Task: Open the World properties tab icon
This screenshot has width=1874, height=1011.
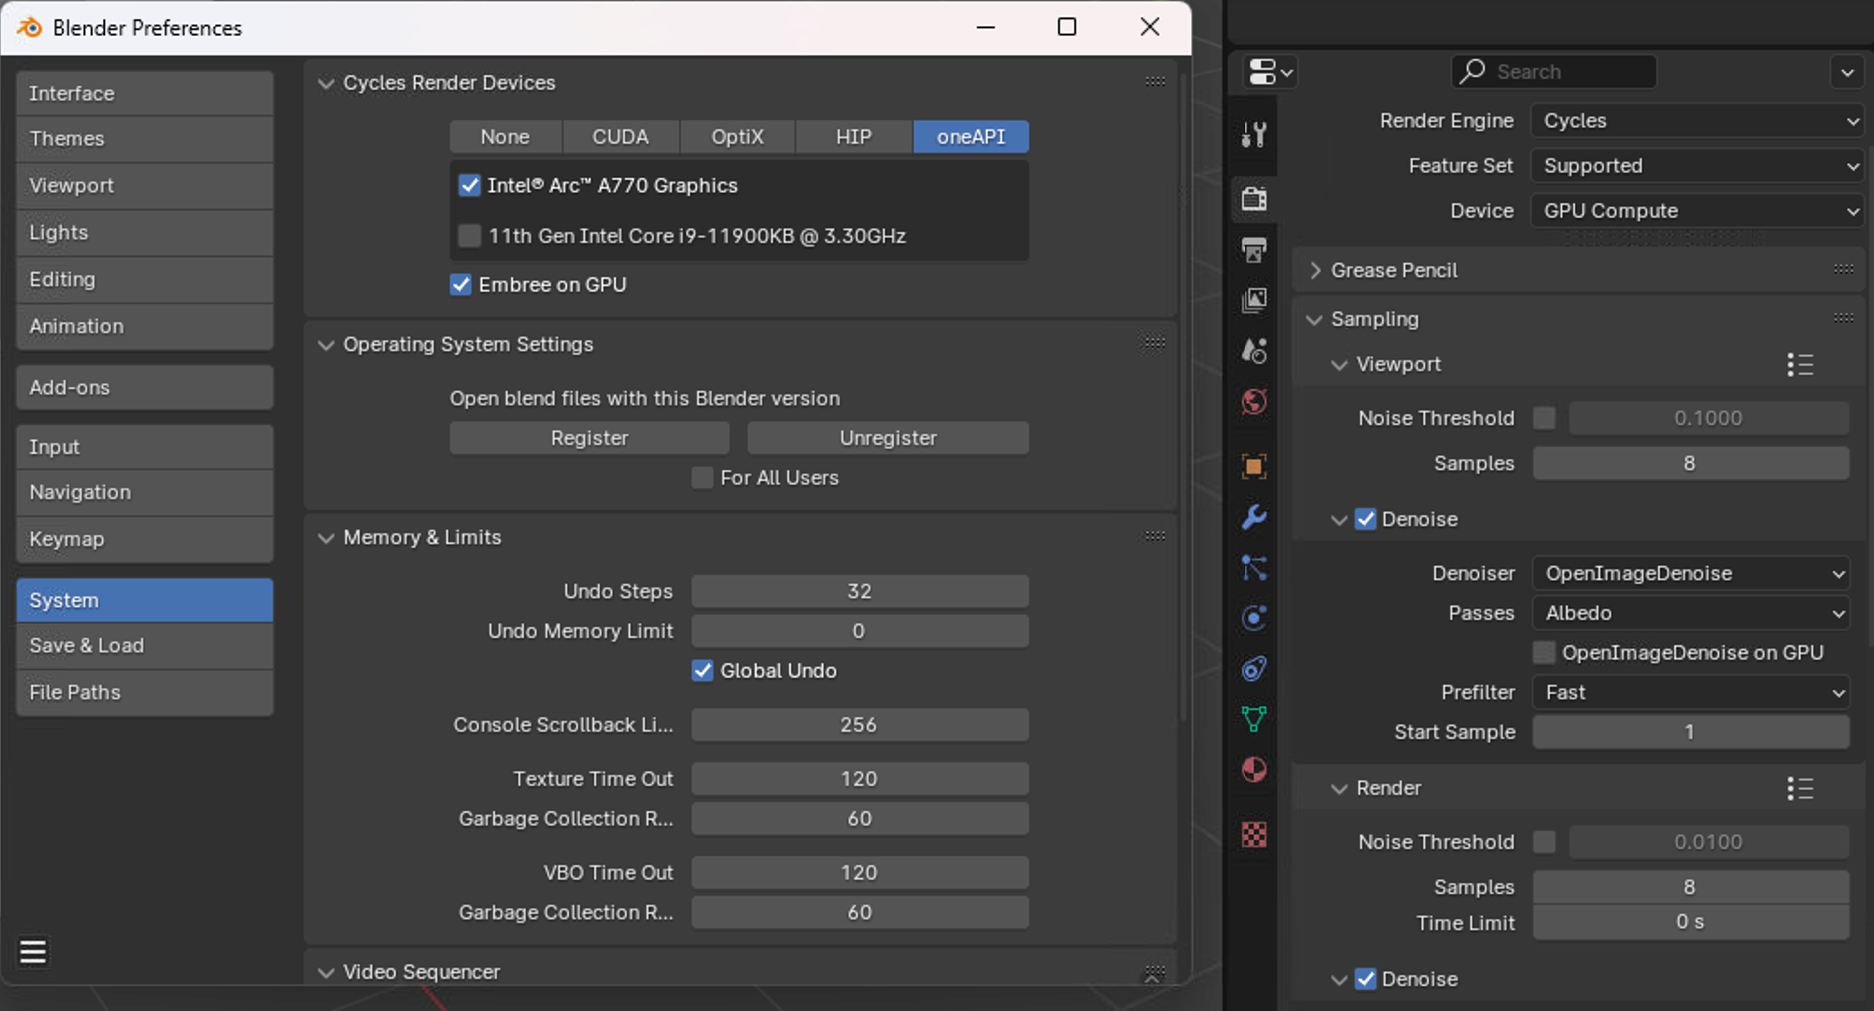Action: pyautogui.click(x=1254, y=402)
